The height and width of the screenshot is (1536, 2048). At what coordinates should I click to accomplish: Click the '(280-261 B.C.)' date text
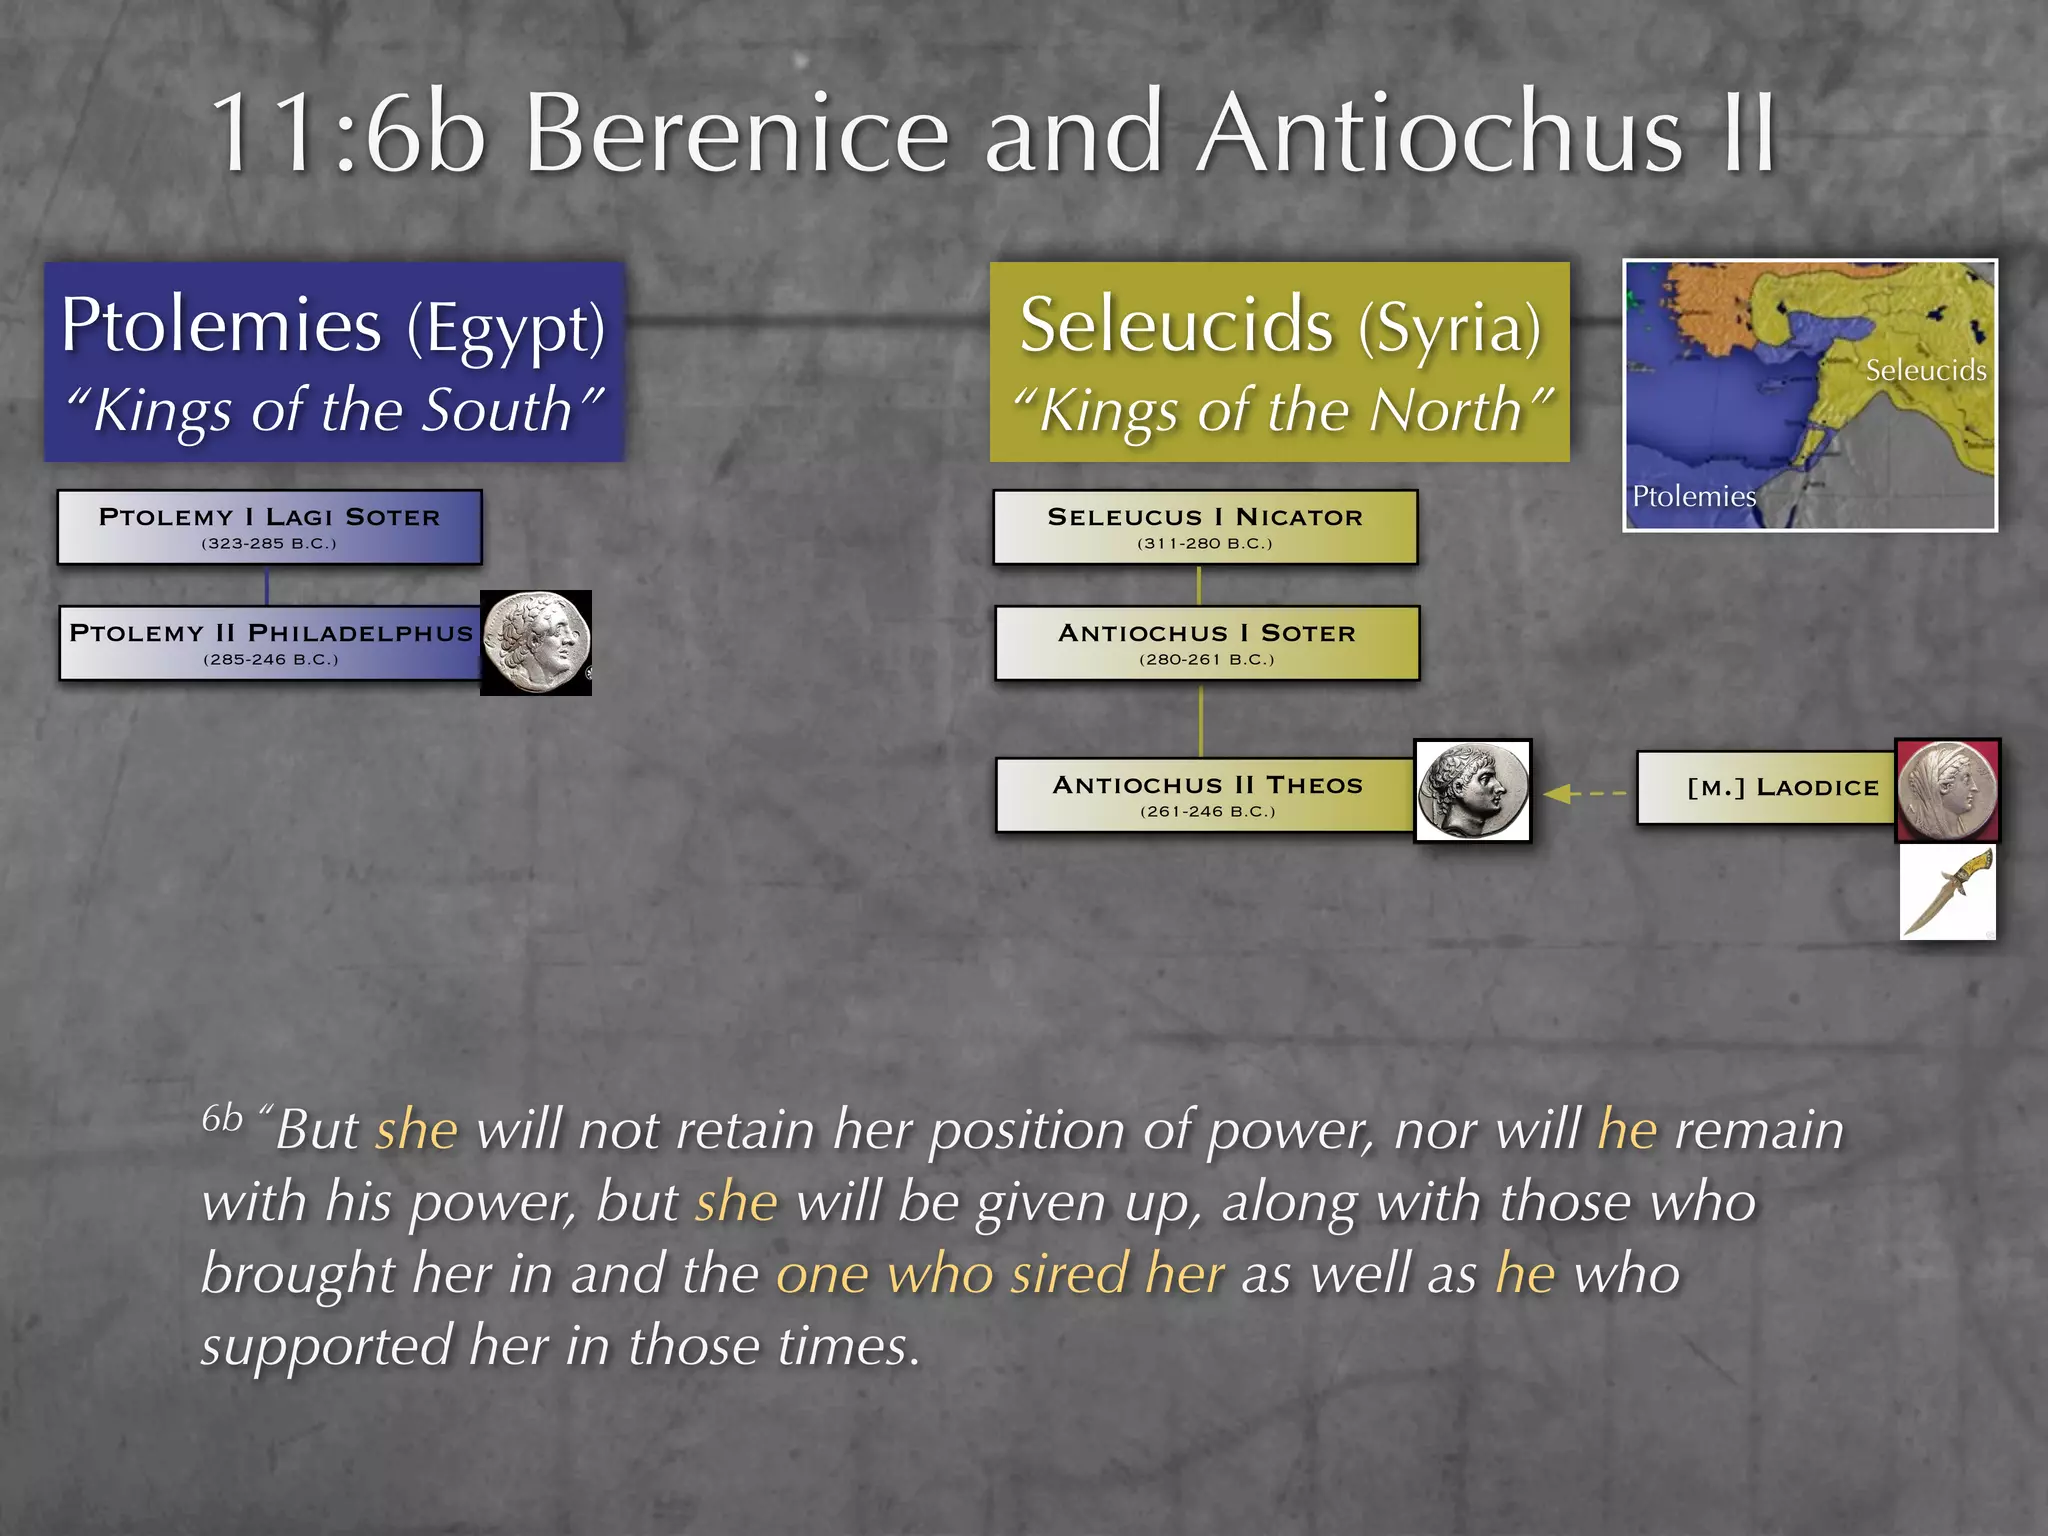[1207, 660]
